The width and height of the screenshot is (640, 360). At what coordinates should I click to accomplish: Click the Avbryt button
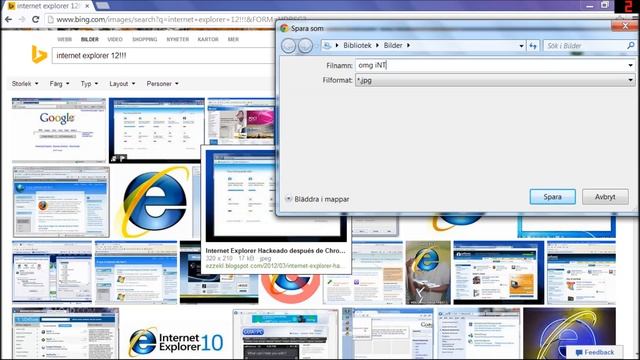pos(605,197)
